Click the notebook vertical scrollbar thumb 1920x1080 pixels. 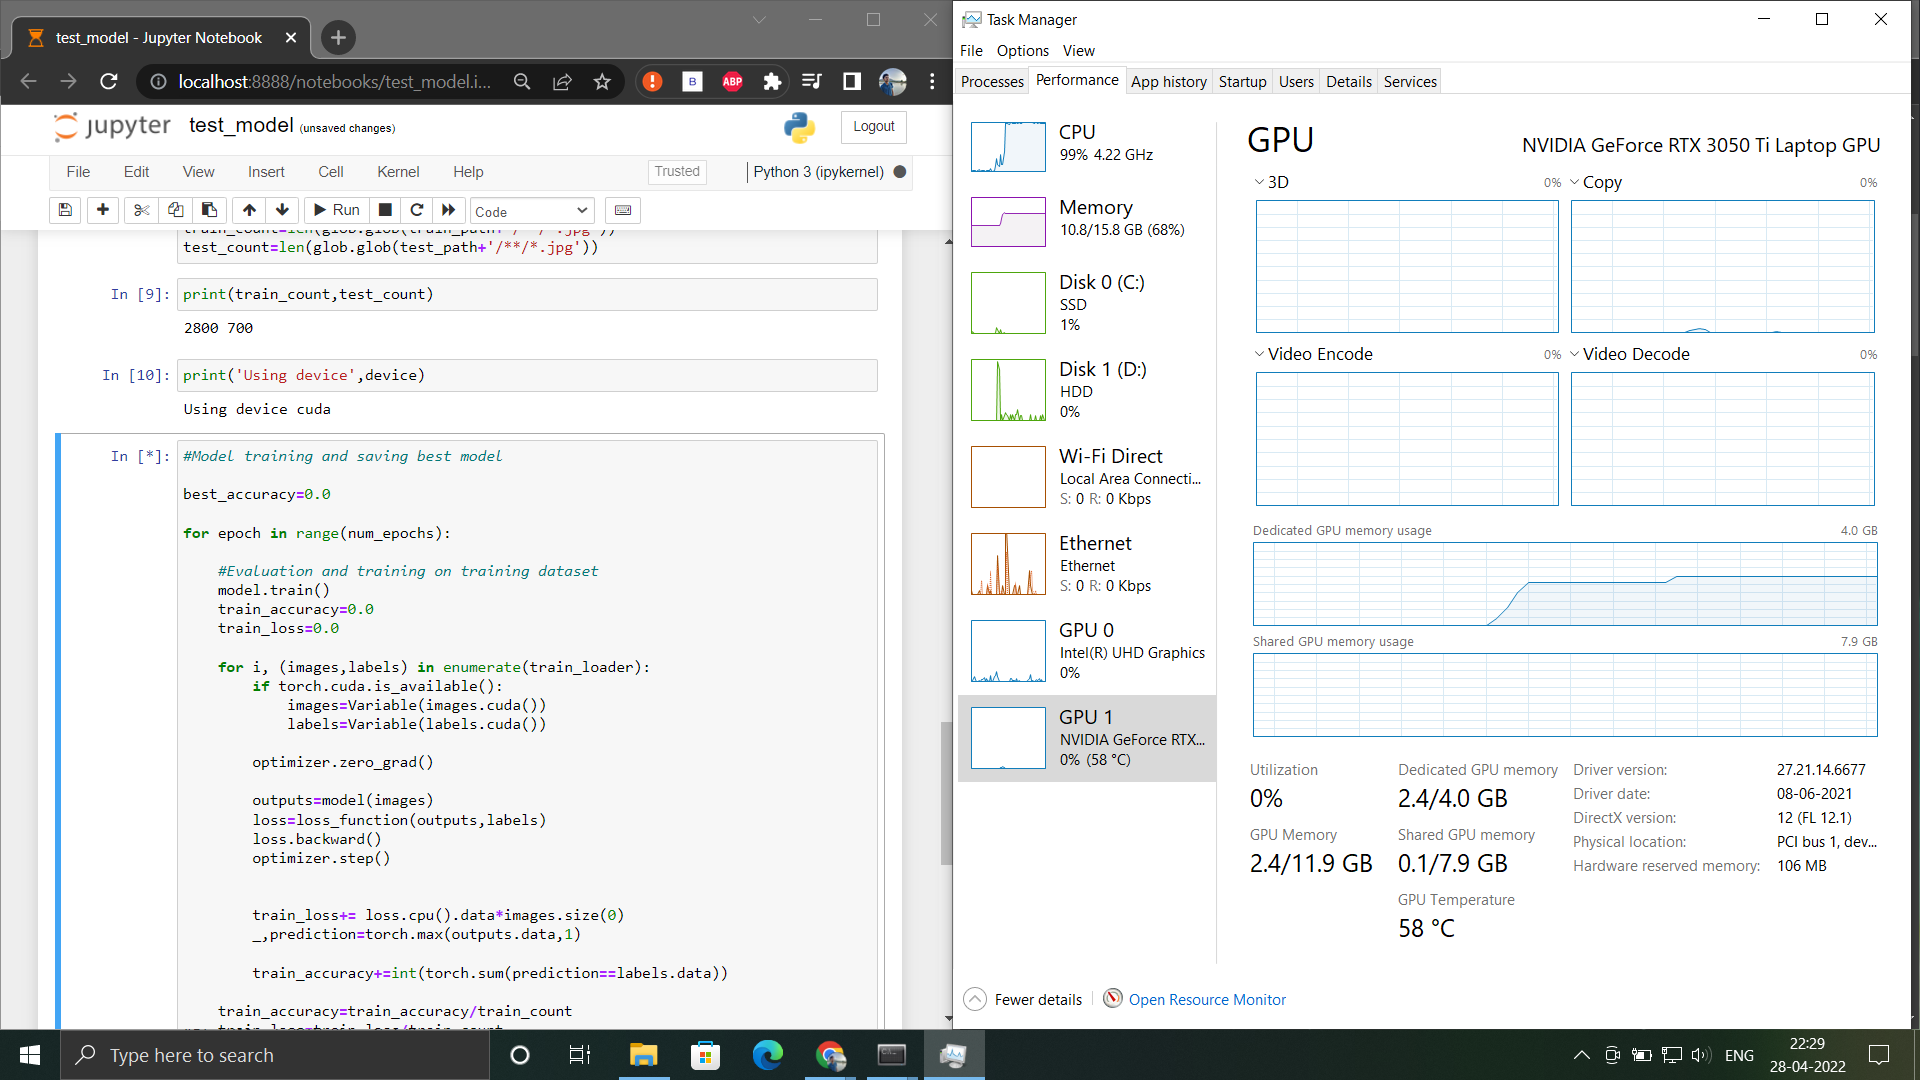(x=946, y=793)
